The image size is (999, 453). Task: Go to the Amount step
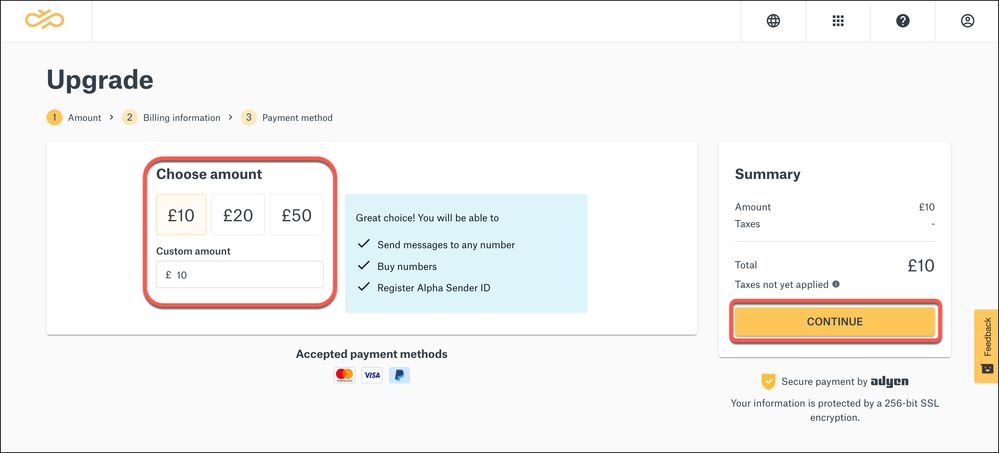pos(75,118)
